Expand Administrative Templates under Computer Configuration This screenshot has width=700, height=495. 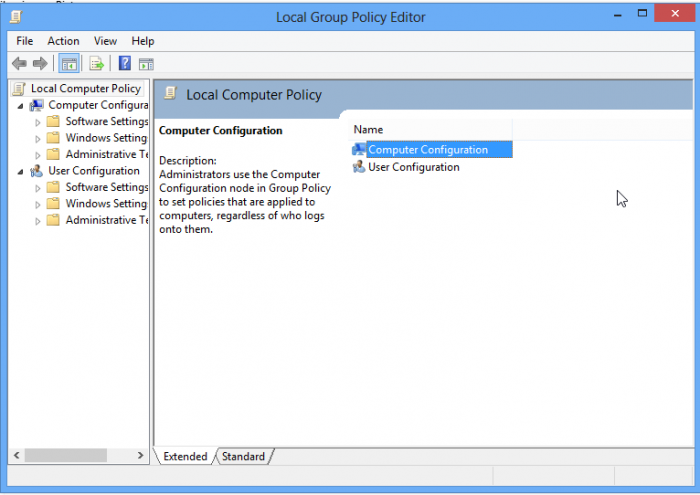38,155
